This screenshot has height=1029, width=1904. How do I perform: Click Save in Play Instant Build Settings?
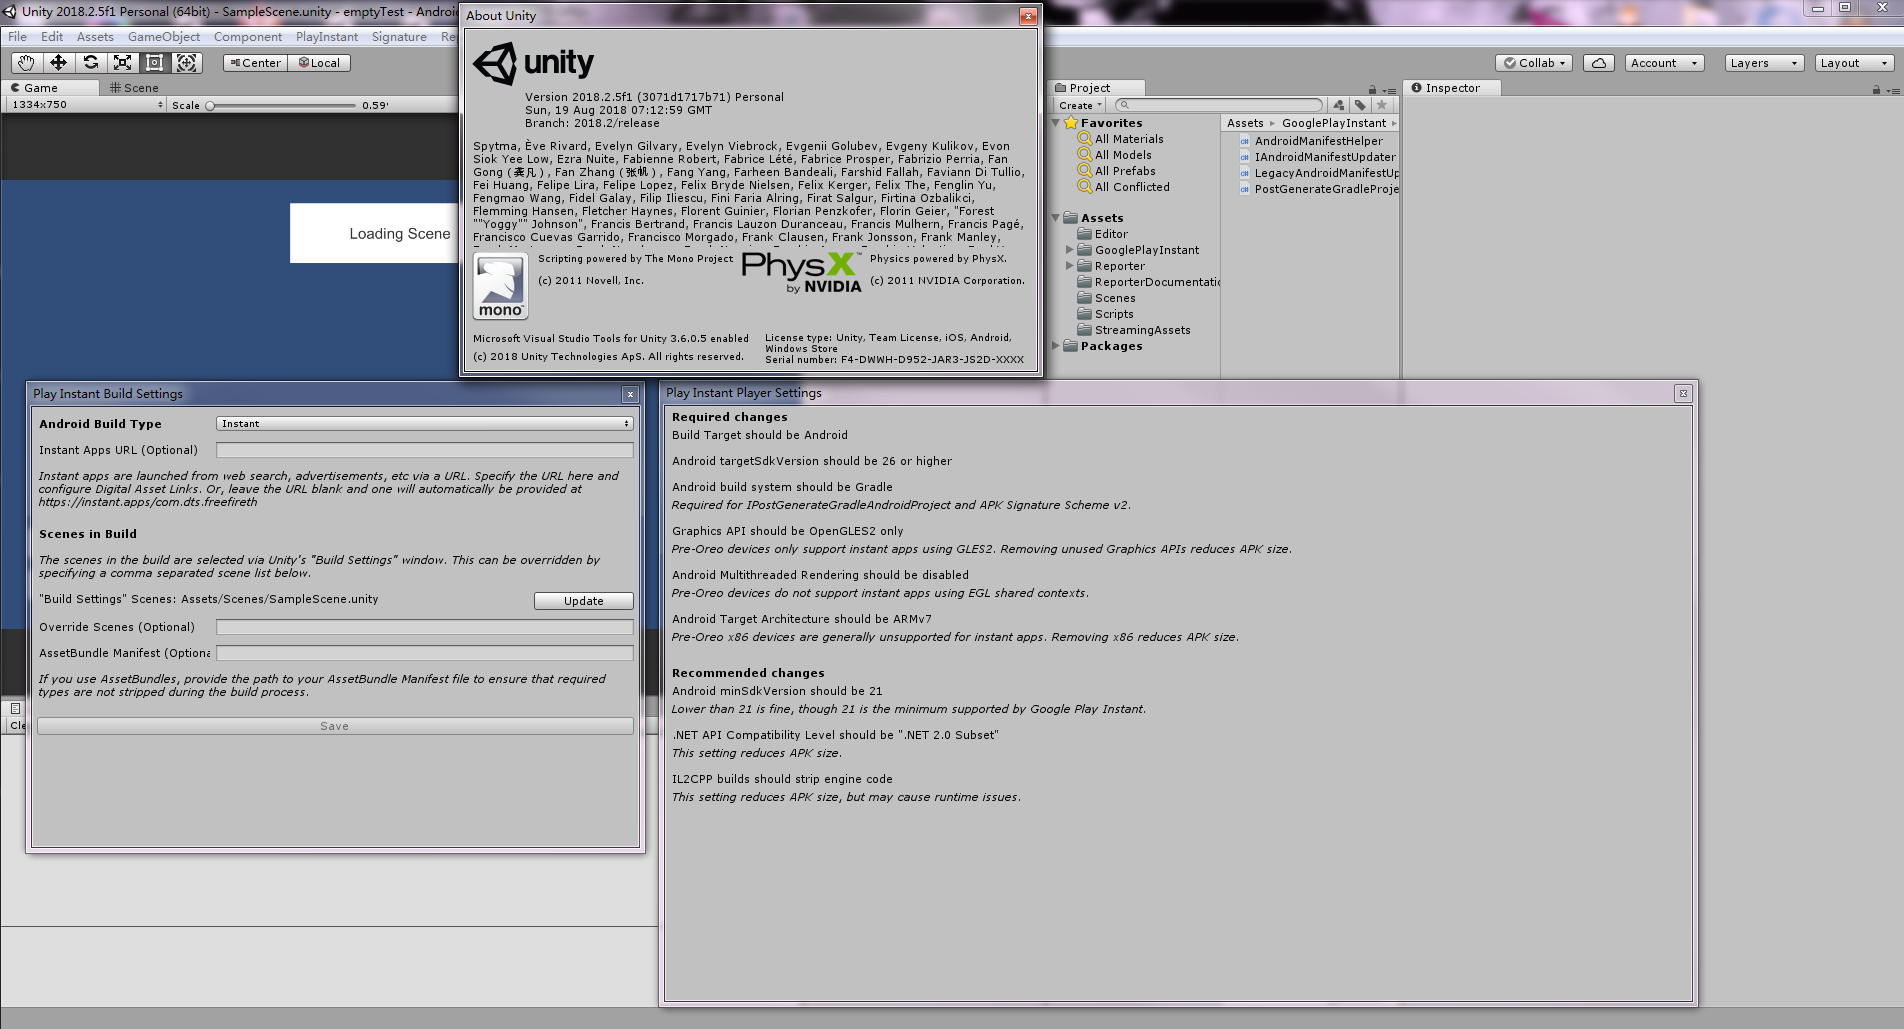[335, 726]
